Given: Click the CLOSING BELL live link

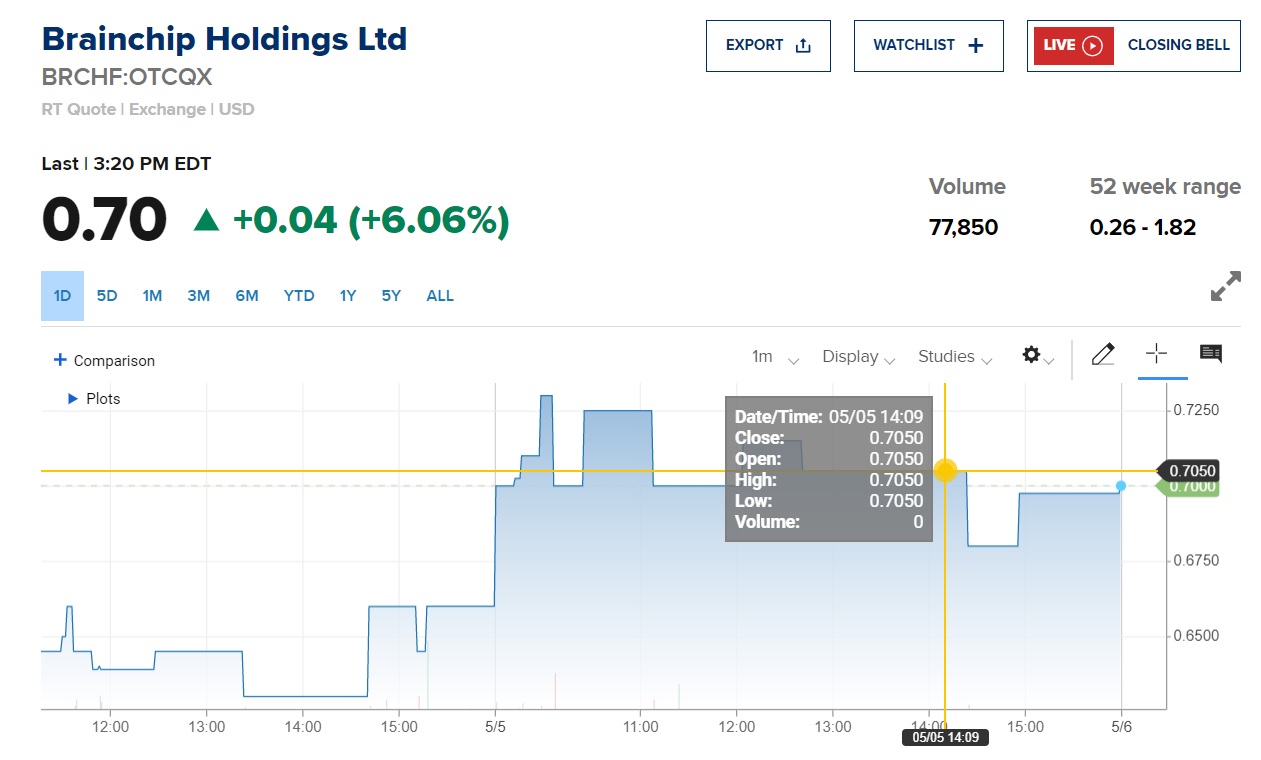Looking at the screenshot, I should point(1178,45).
